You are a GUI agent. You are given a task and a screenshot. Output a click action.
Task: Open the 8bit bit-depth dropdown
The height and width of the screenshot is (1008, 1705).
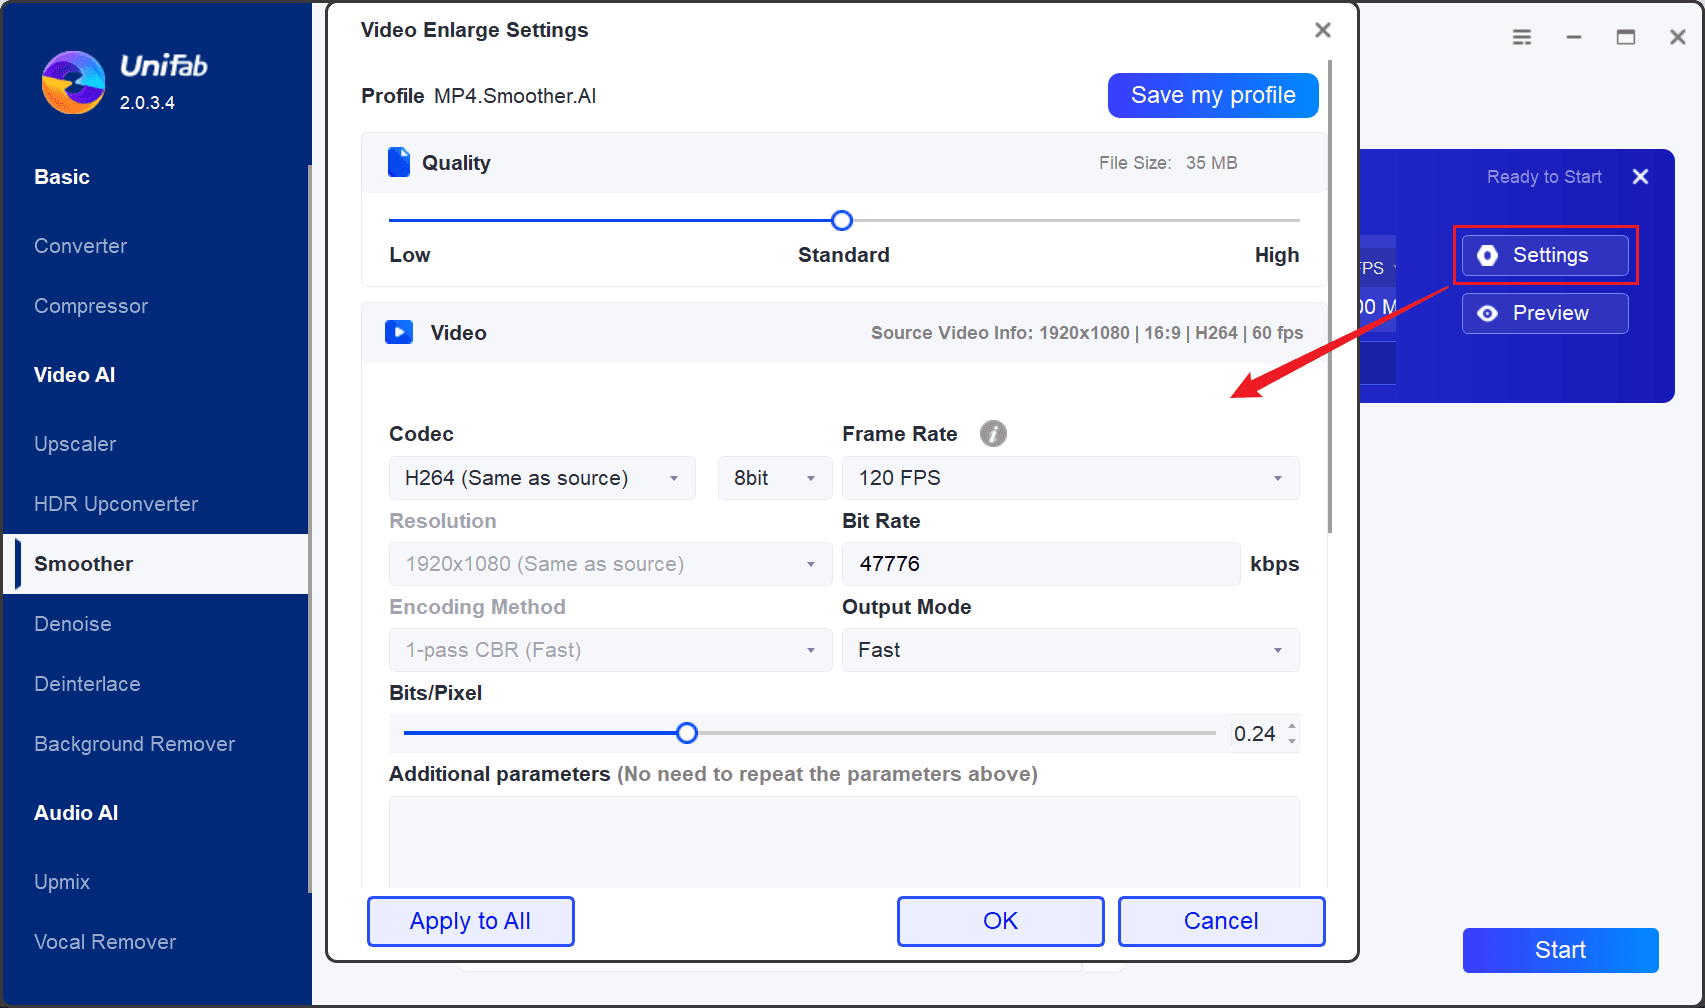(x=775, y=478)
